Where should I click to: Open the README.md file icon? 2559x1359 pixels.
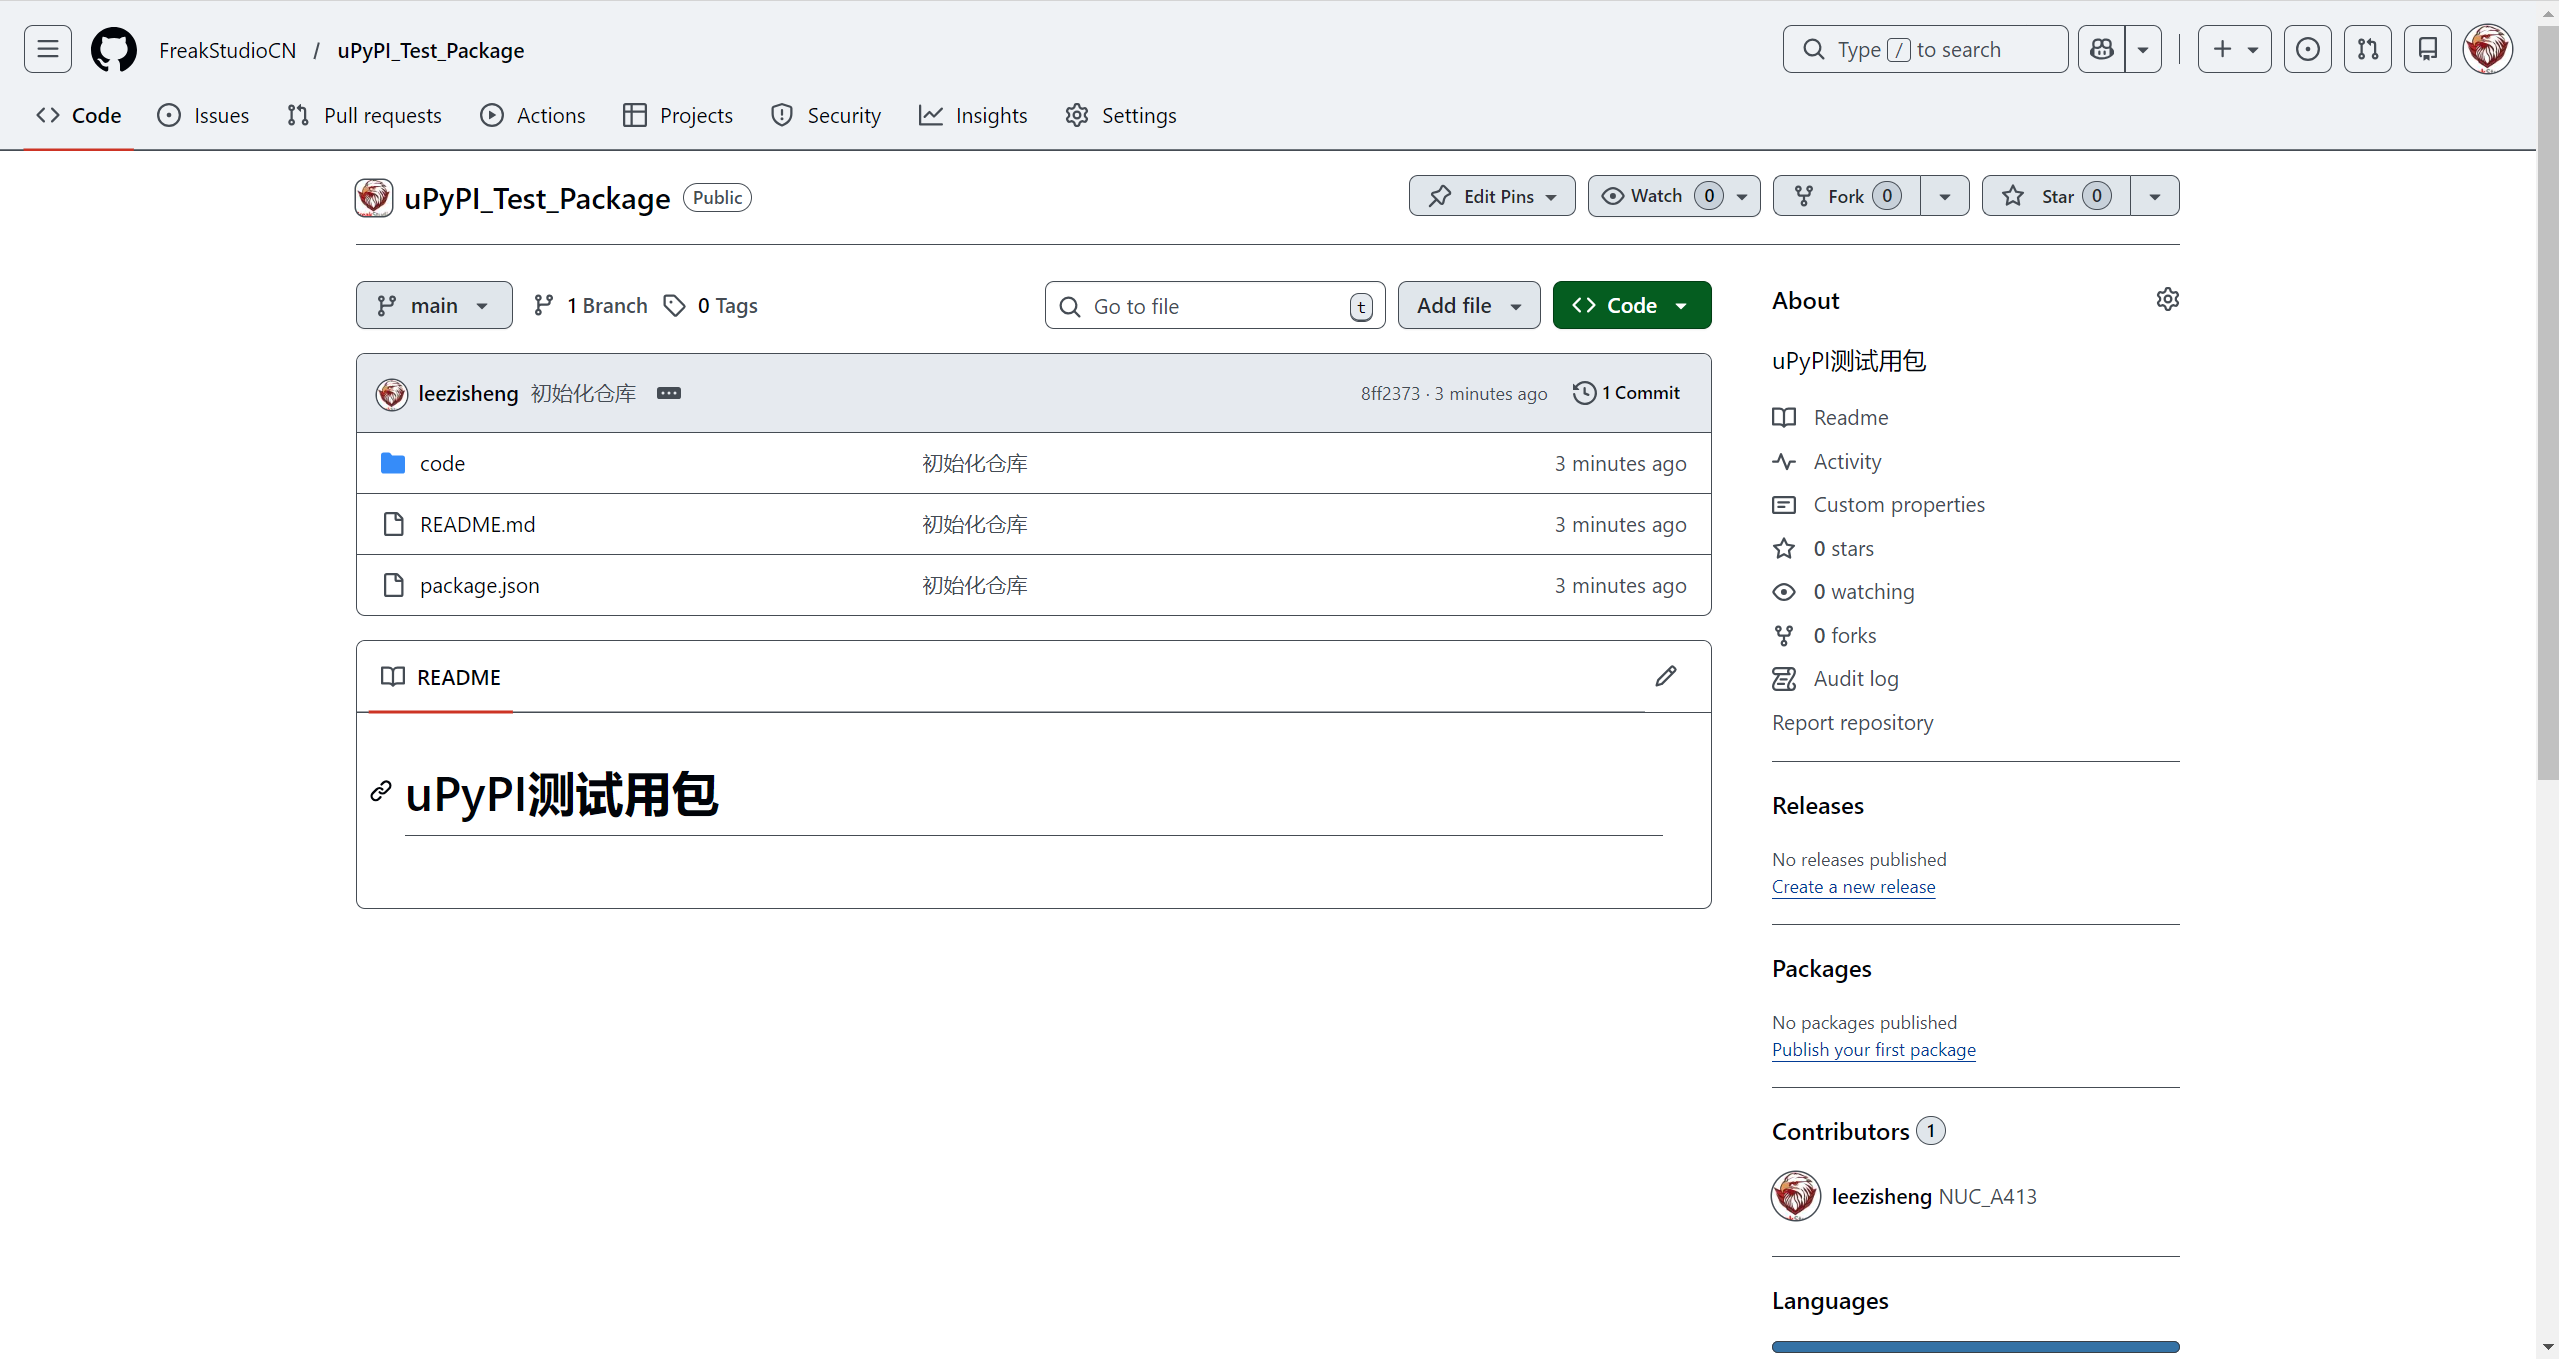pos(394,524)
